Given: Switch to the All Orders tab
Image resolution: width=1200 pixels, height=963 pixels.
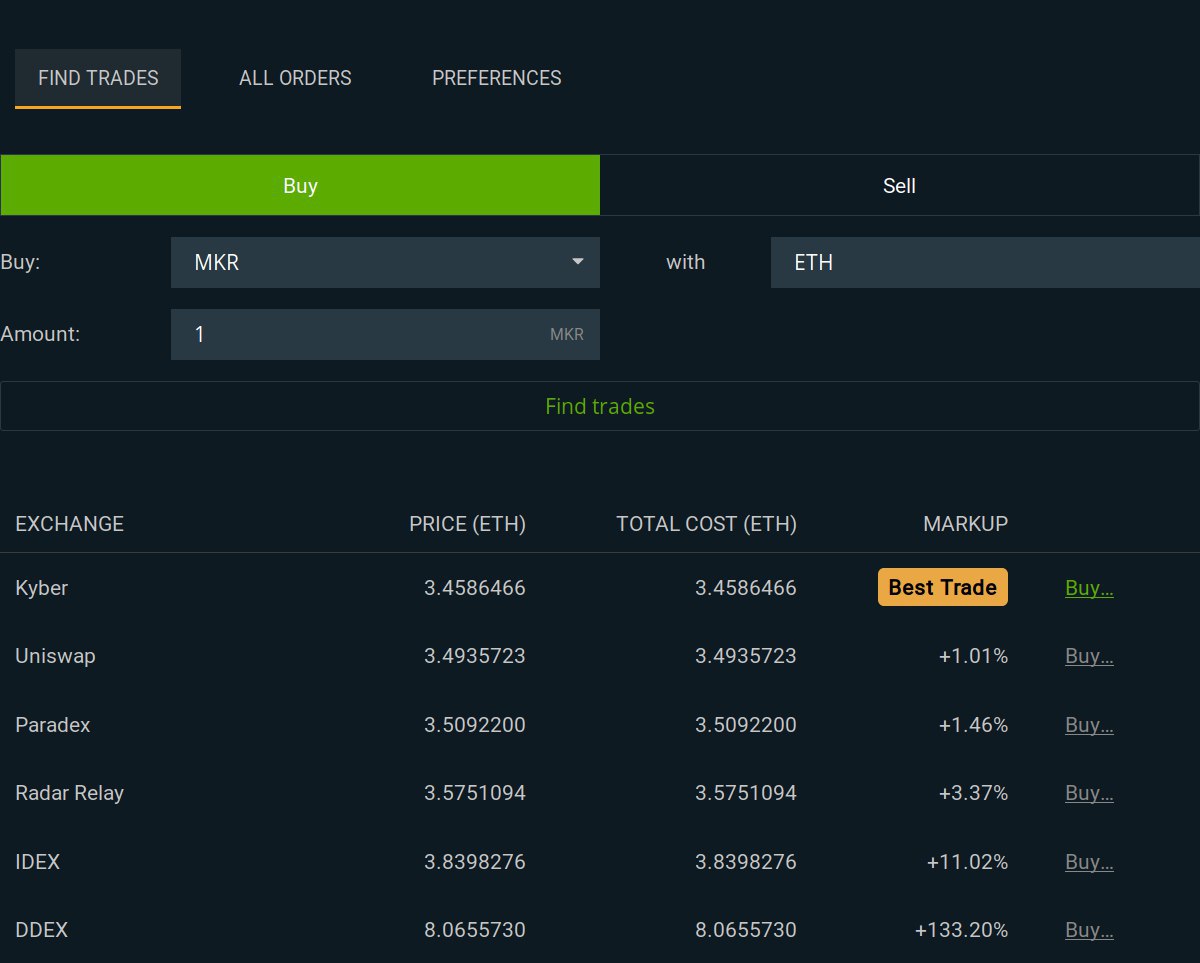Looking at the screenshot, I should (295, 78).
